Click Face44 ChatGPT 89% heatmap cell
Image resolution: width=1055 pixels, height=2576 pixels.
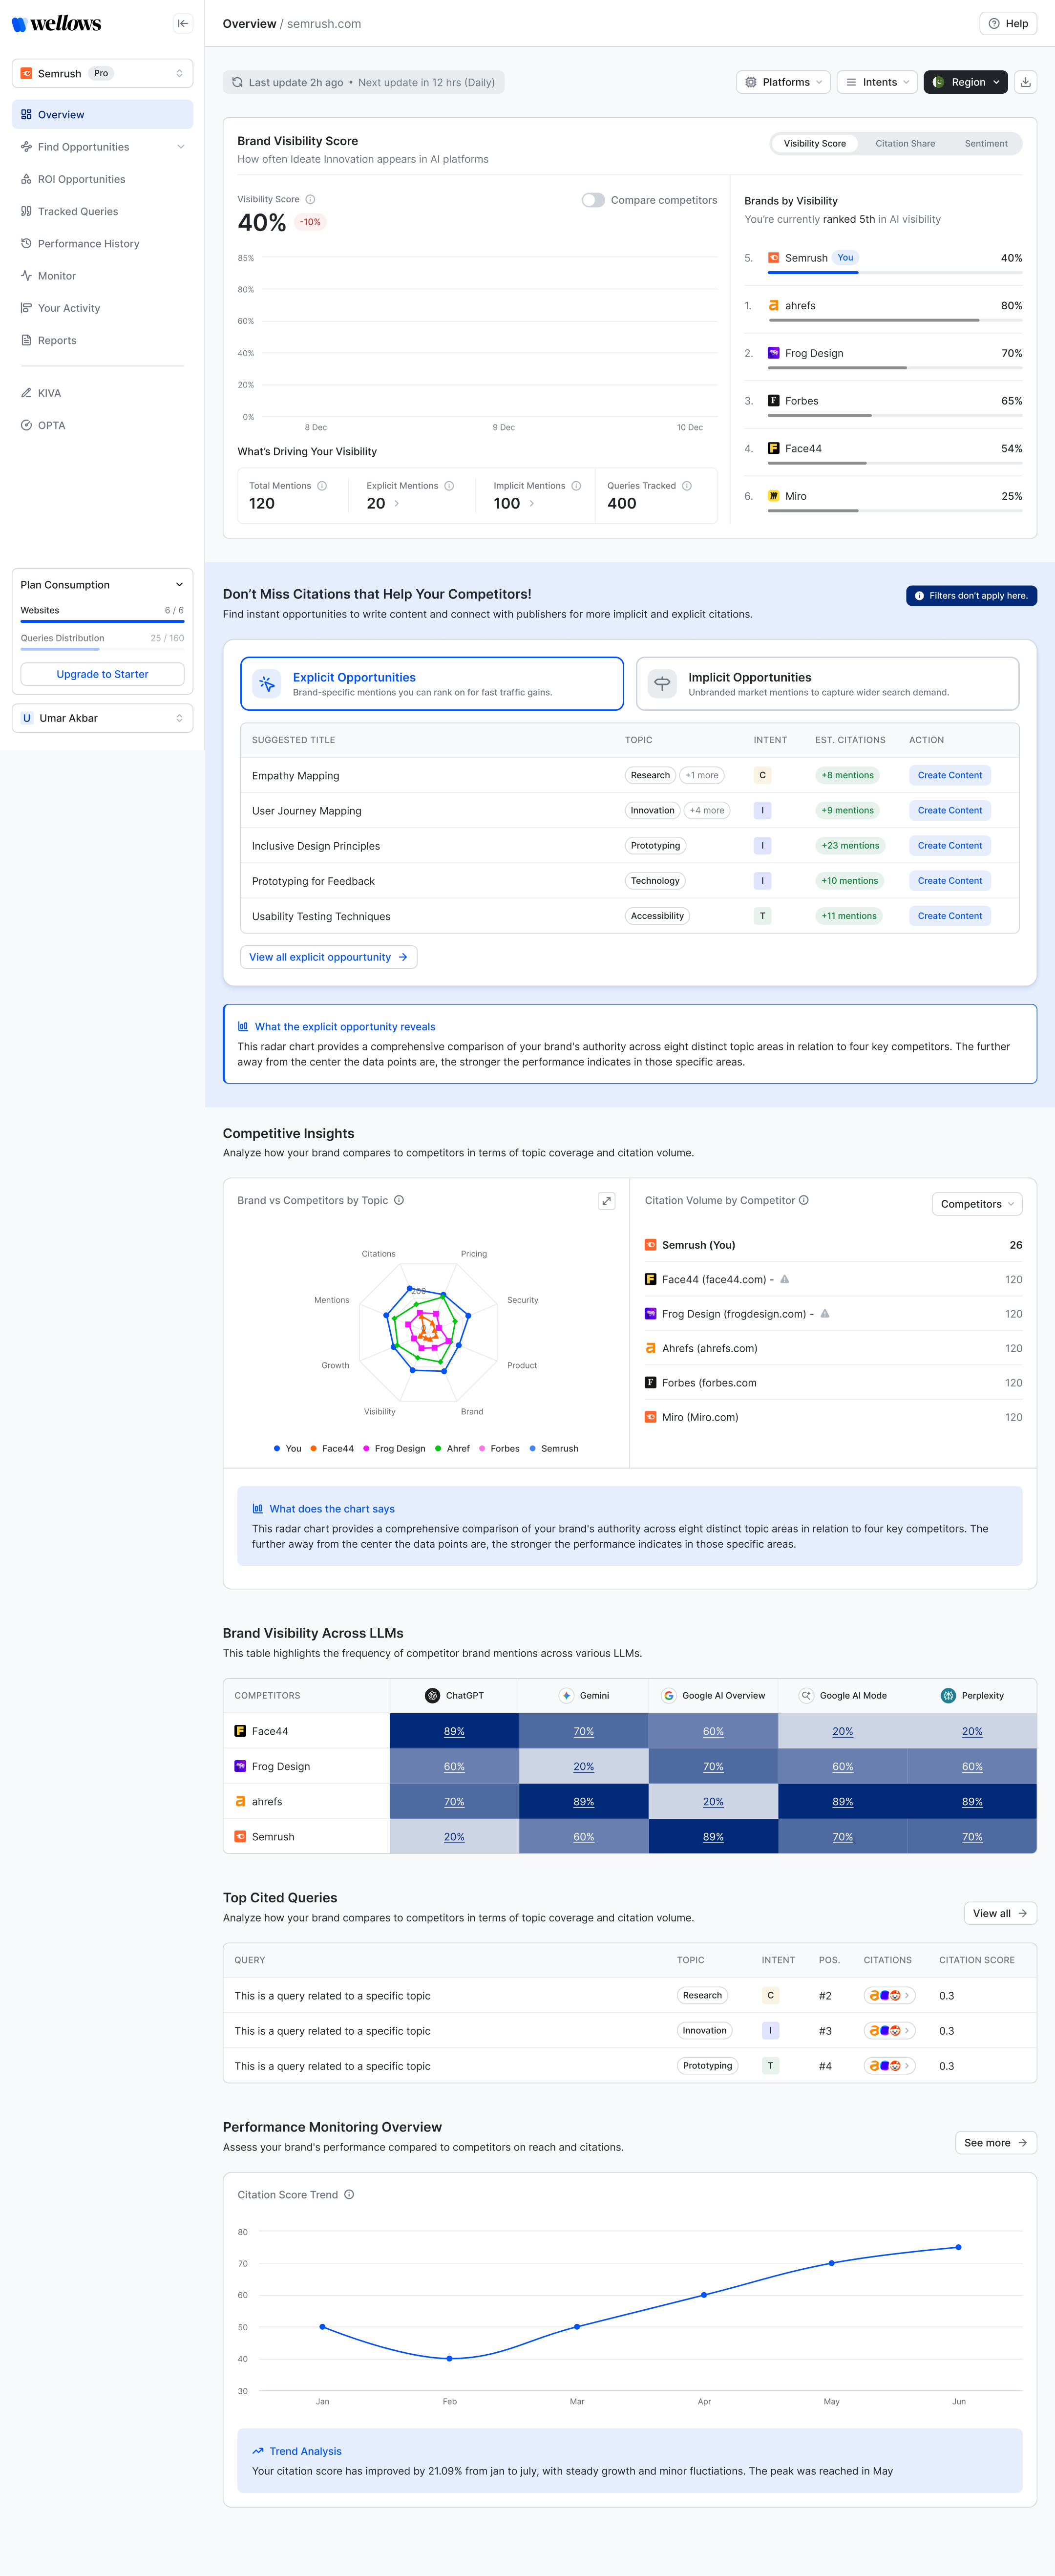pos(454,1731)
